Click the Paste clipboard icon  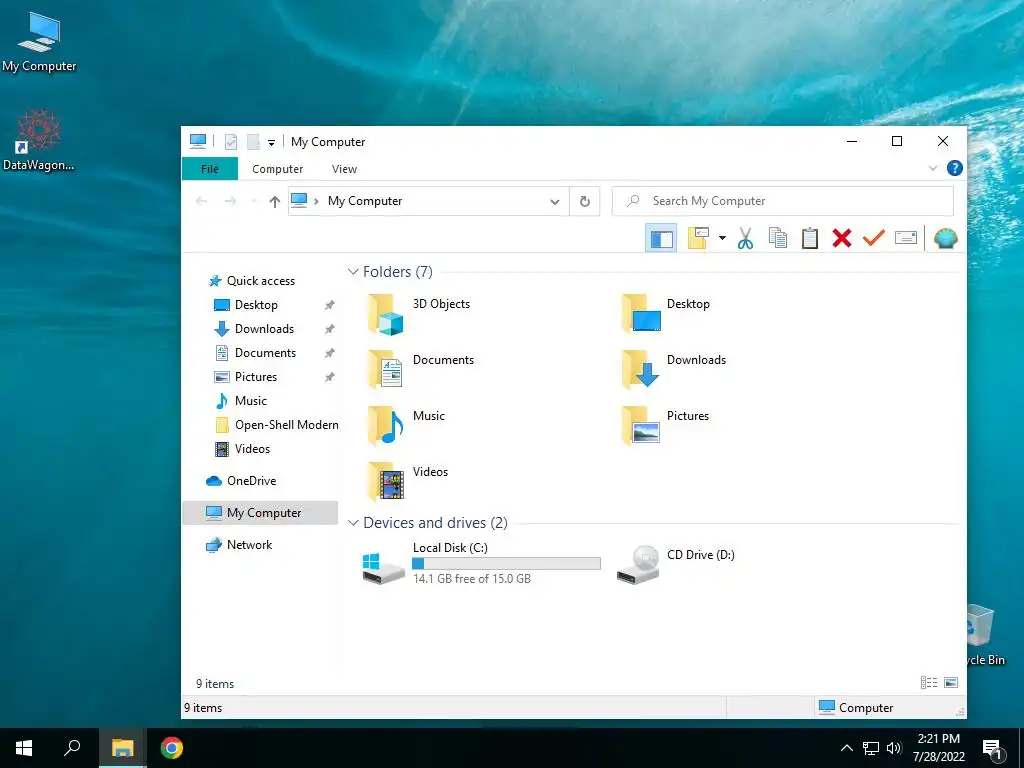pos(810,238)
